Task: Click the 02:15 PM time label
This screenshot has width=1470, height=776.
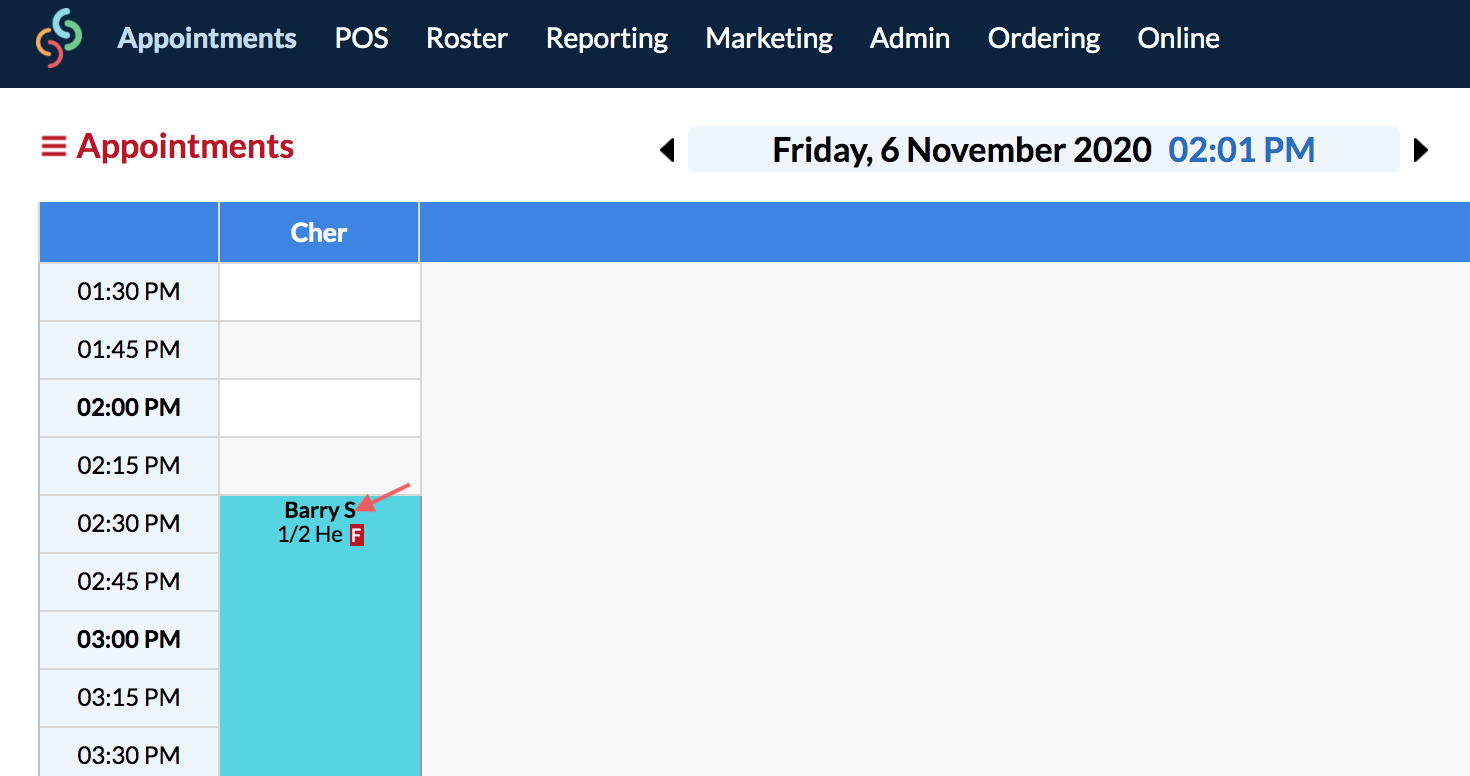Action: pos(129,466)
